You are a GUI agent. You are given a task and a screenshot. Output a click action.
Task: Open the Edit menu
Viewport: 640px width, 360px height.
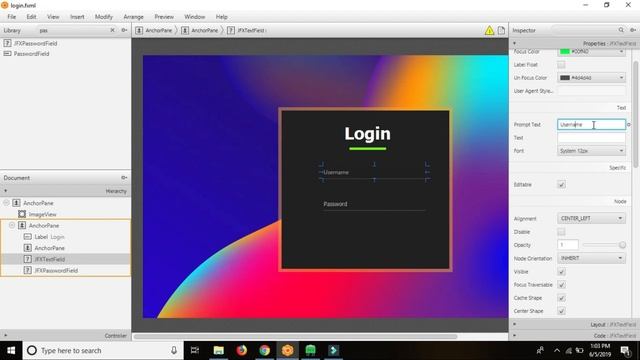(x=31, y=17)
